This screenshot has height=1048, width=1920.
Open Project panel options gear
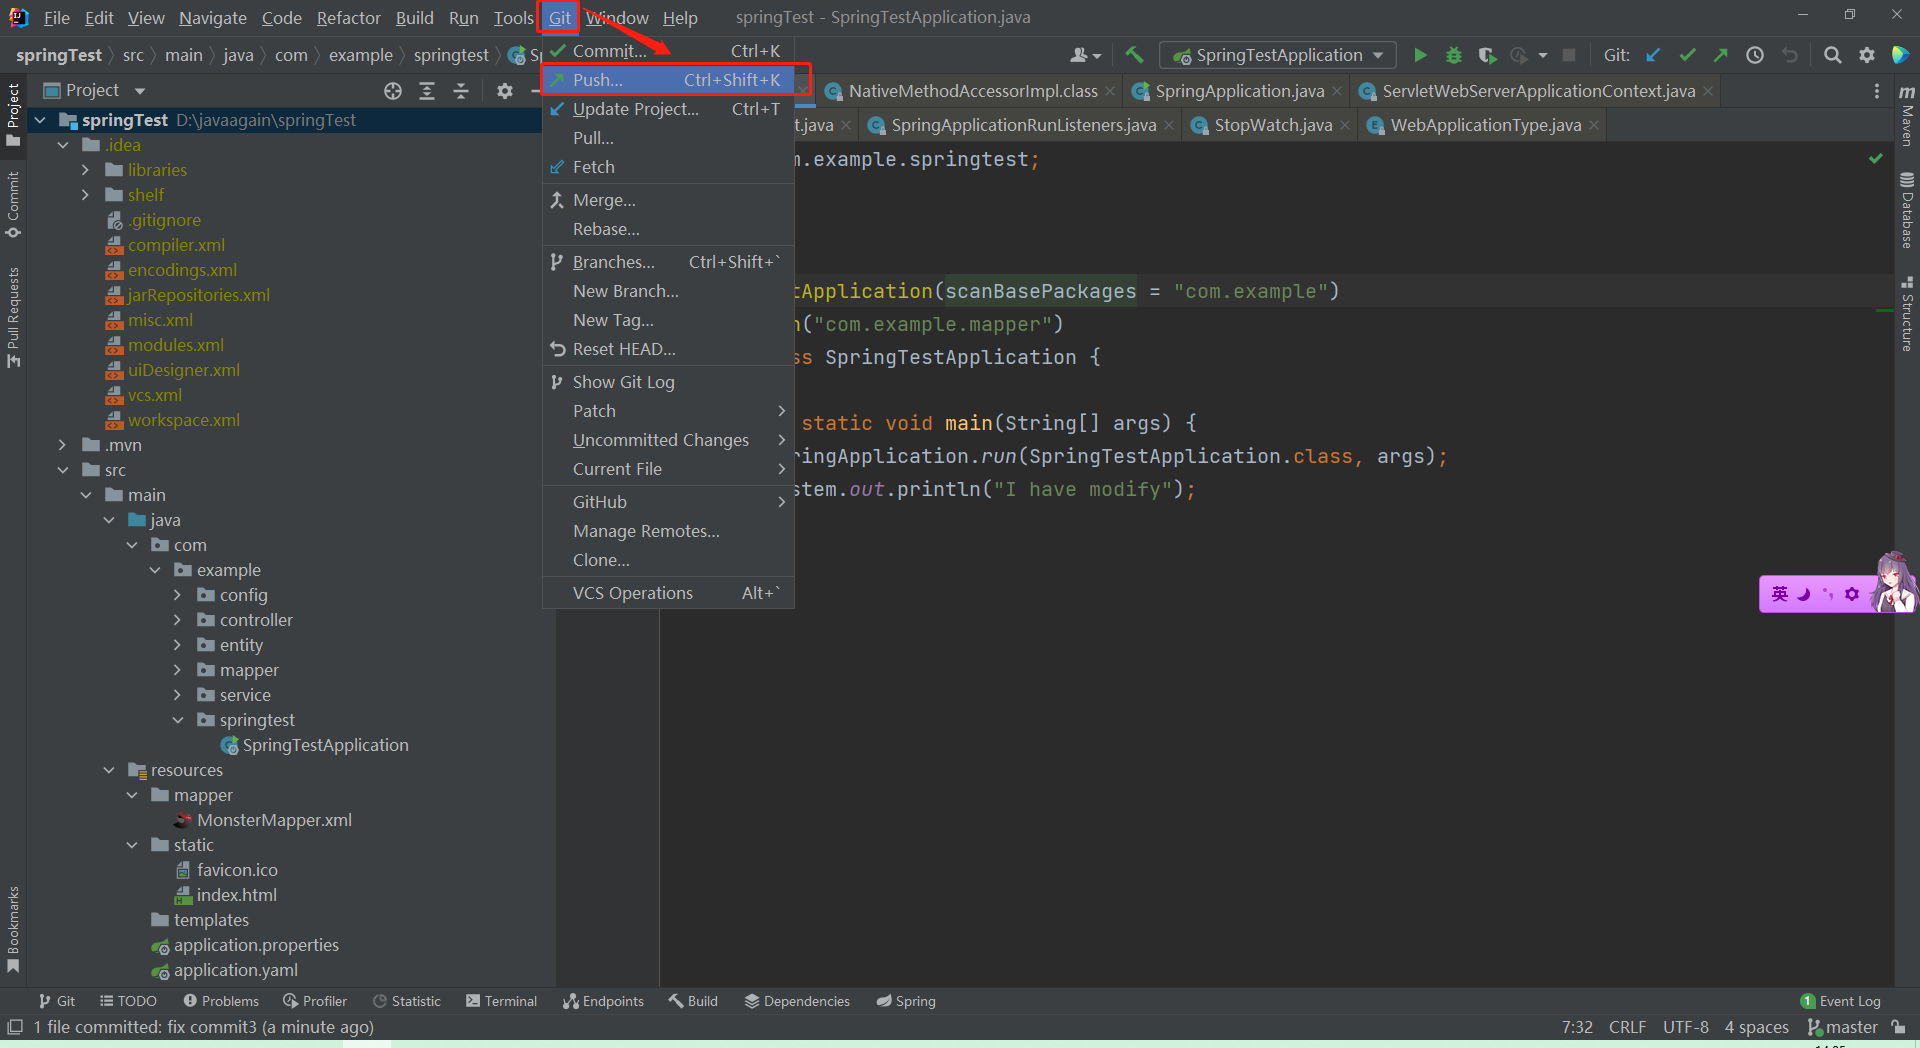point(505,91)
